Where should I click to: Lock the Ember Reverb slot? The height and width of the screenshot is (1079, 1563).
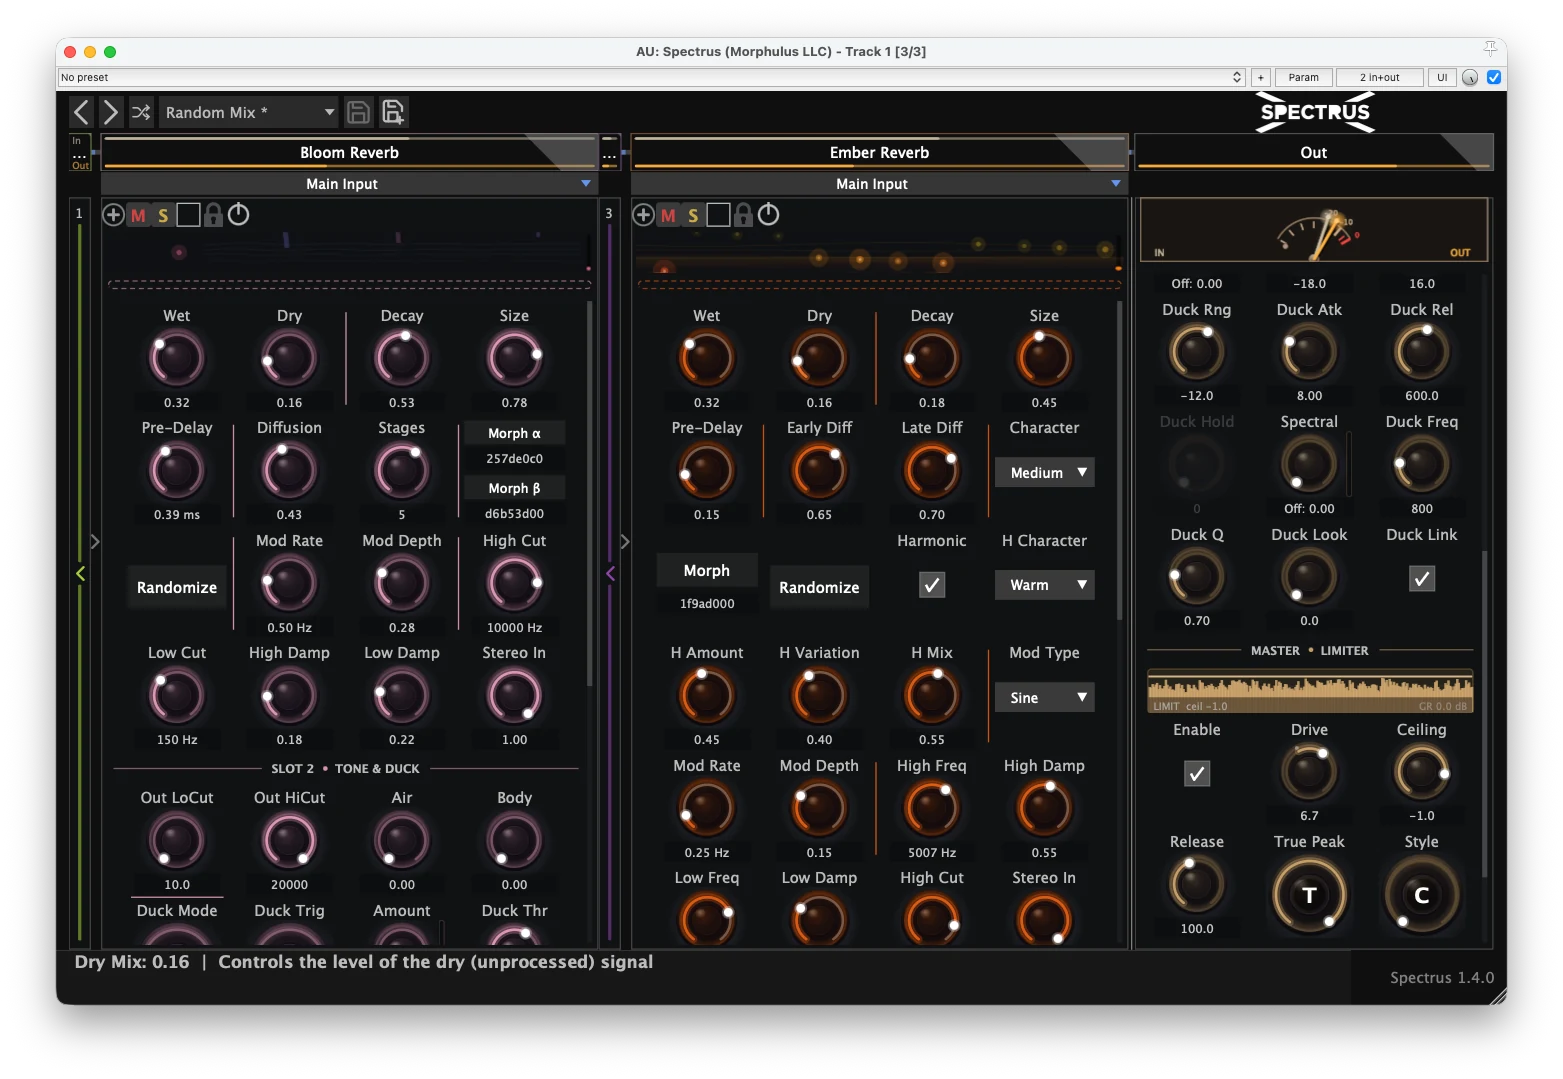point(743,215)
